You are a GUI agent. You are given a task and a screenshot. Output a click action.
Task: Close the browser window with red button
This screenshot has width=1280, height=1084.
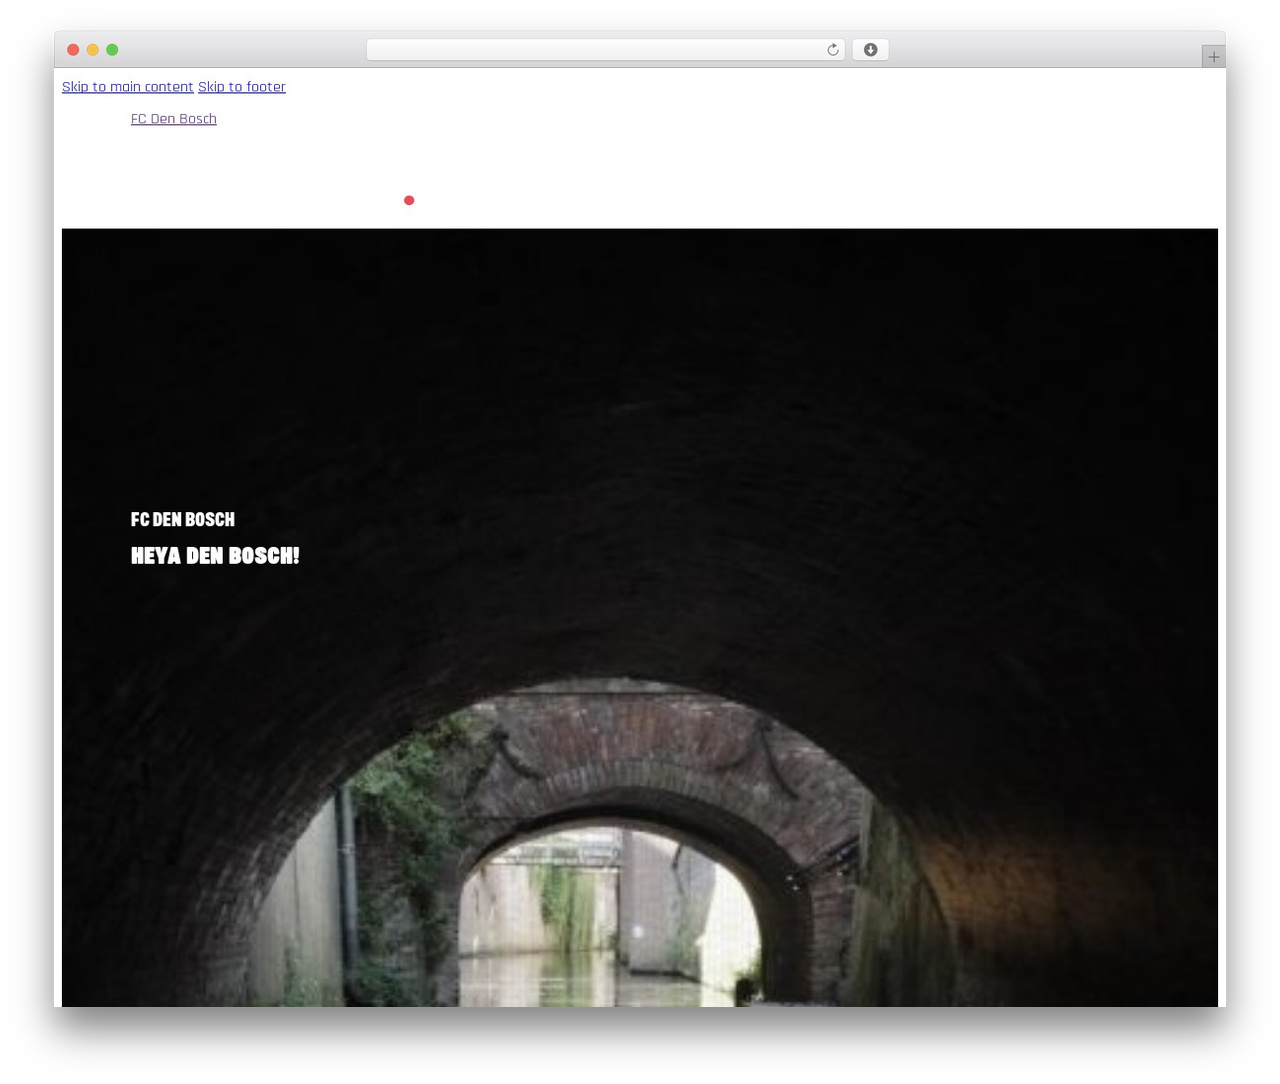click(73, 50)
